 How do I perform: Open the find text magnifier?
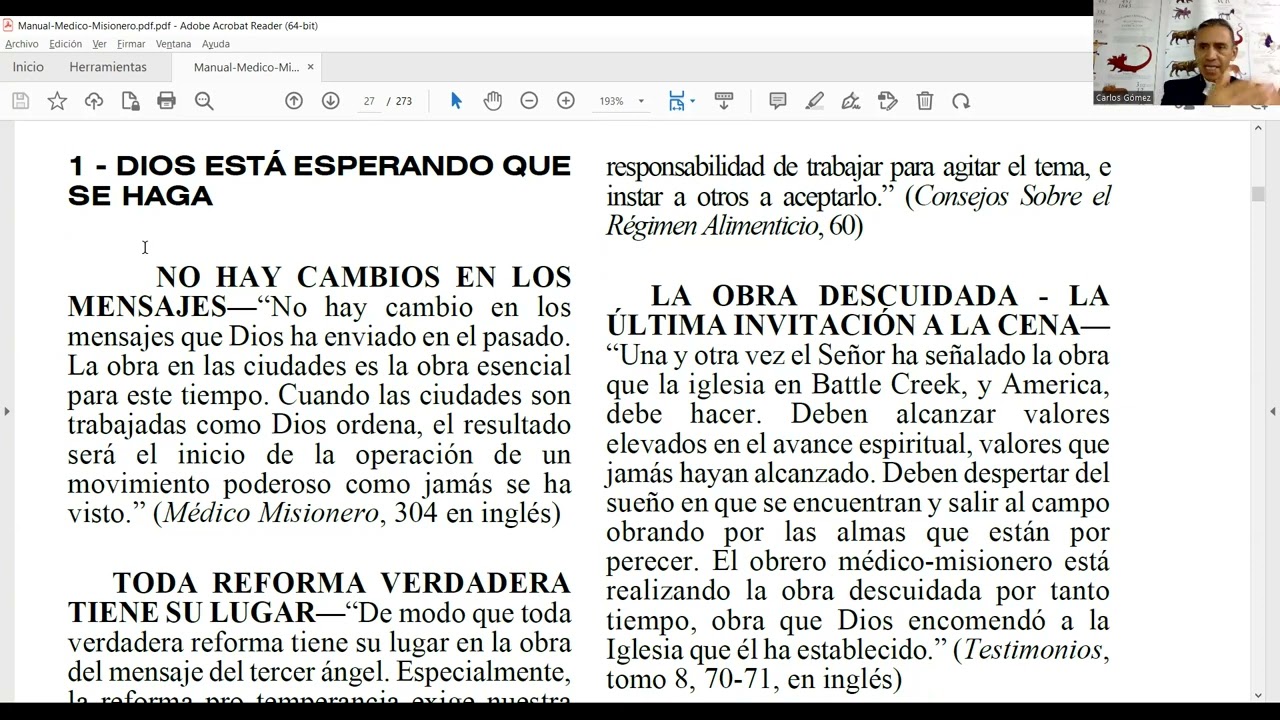[x=204, y=101]
